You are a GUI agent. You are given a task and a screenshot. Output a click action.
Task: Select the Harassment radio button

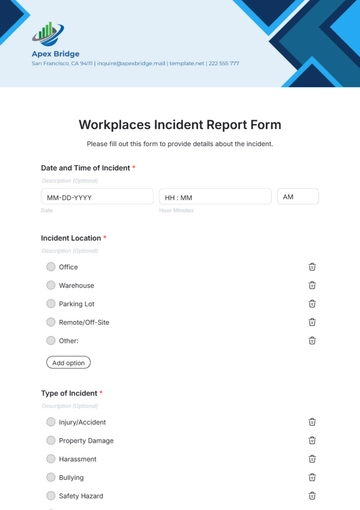click(x=51, y=459)
